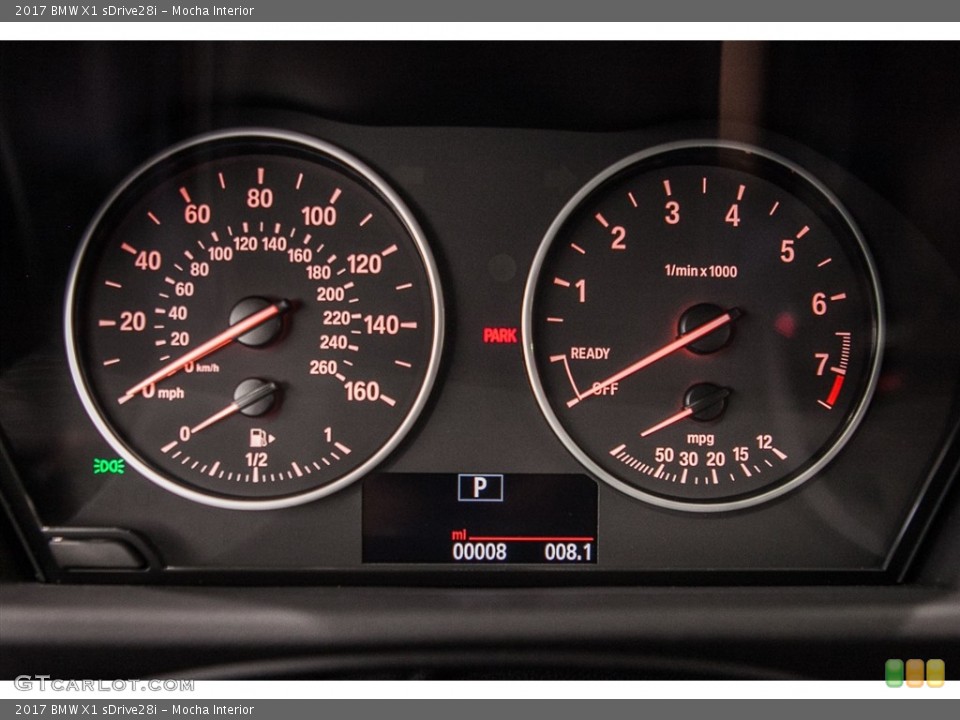The image size is (960, 720).
Task: Click the tachometer 7 mark
Action: [x=822, y=365]
